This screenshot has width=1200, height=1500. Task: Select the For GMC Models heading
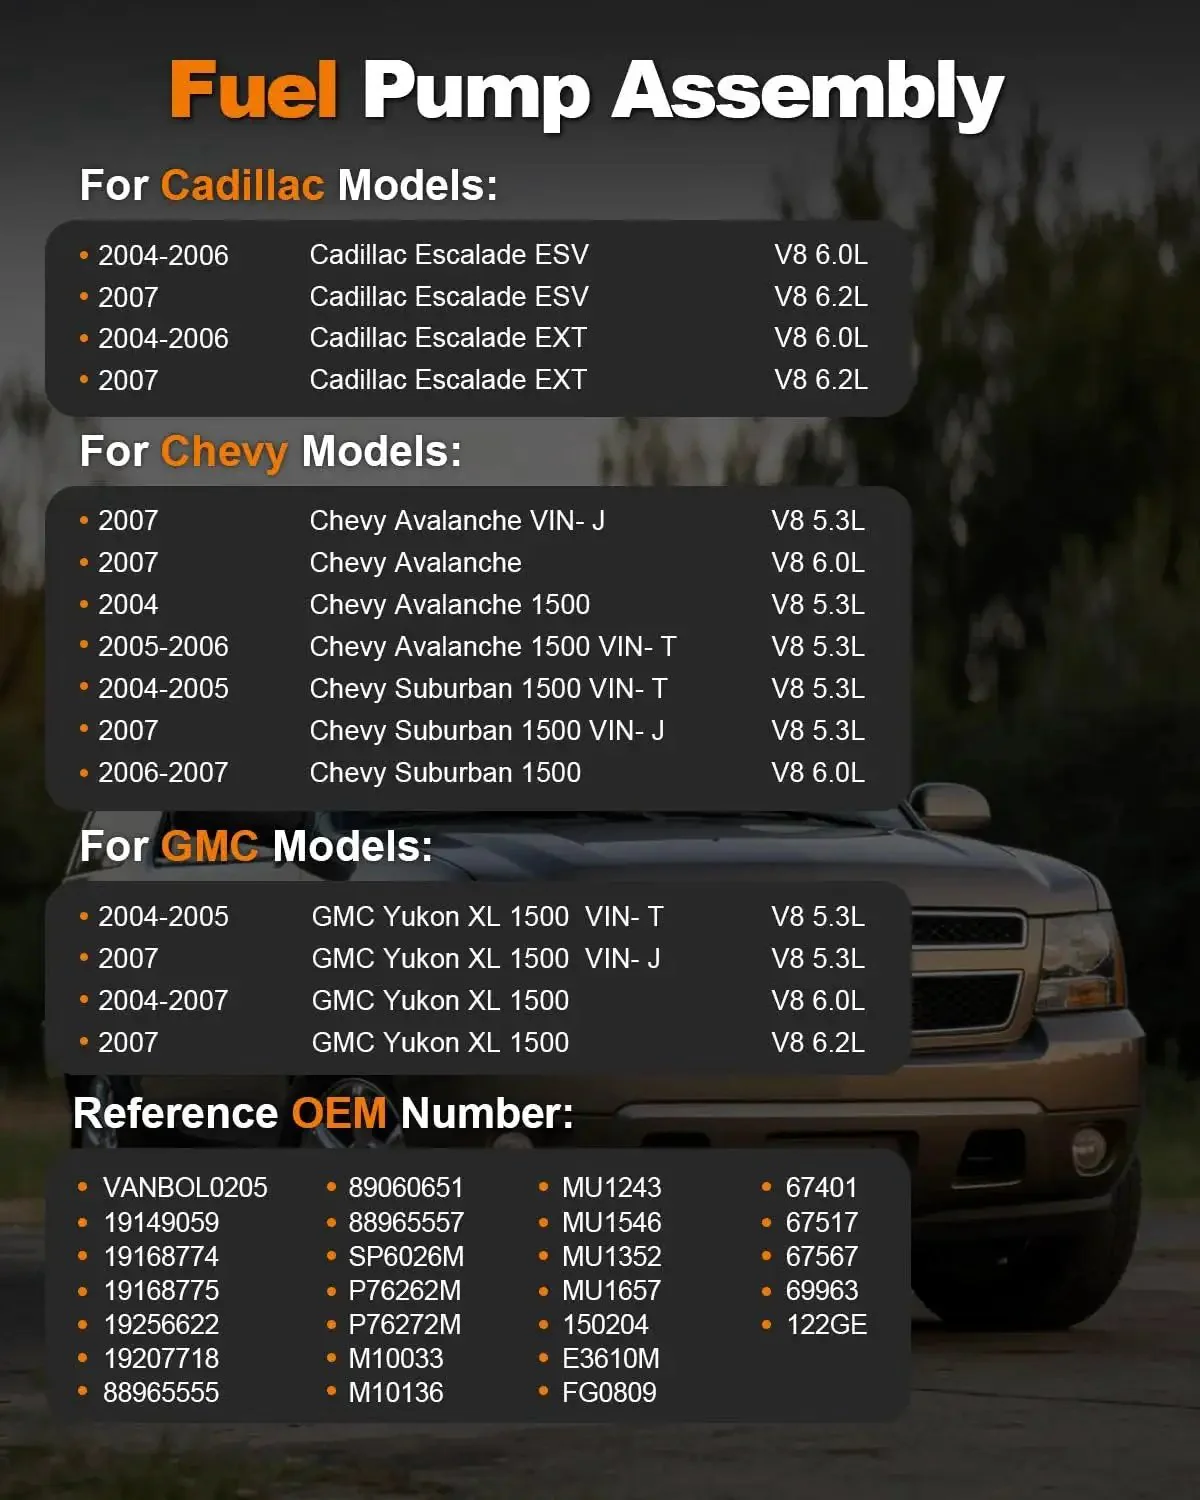[256, 847]
